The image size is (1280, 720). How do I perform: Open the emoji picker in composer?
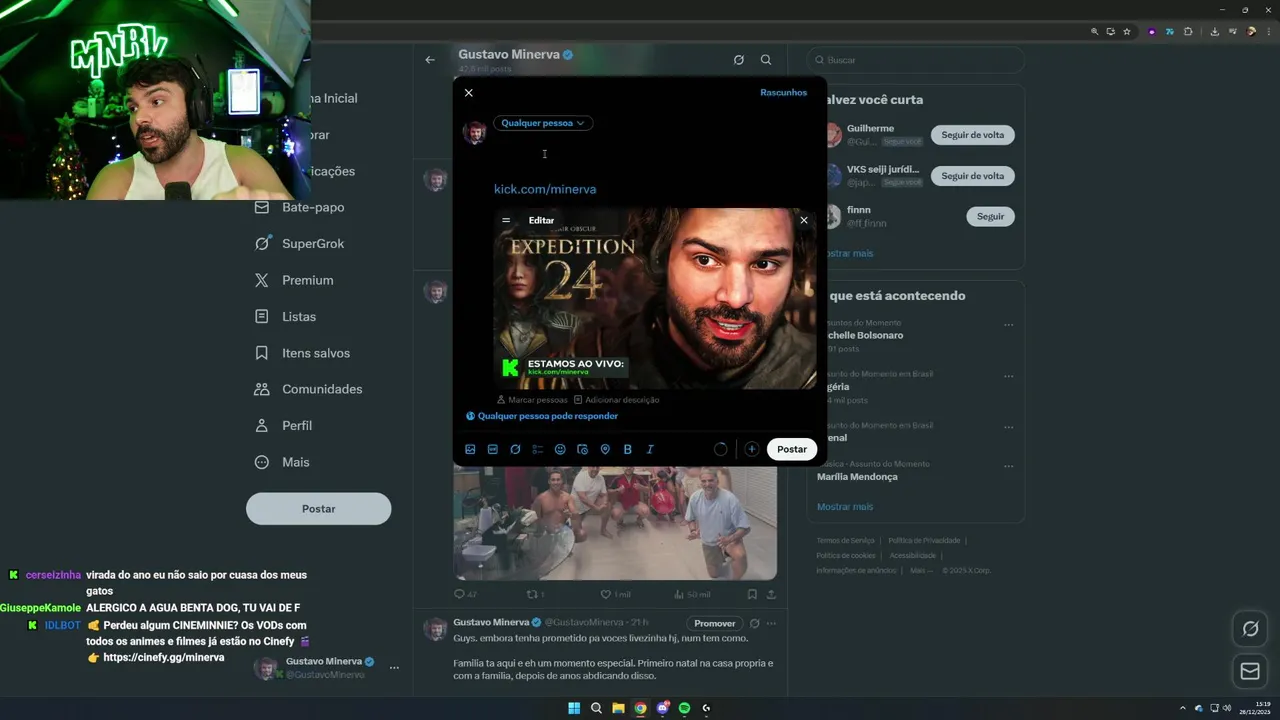(560, 450)
